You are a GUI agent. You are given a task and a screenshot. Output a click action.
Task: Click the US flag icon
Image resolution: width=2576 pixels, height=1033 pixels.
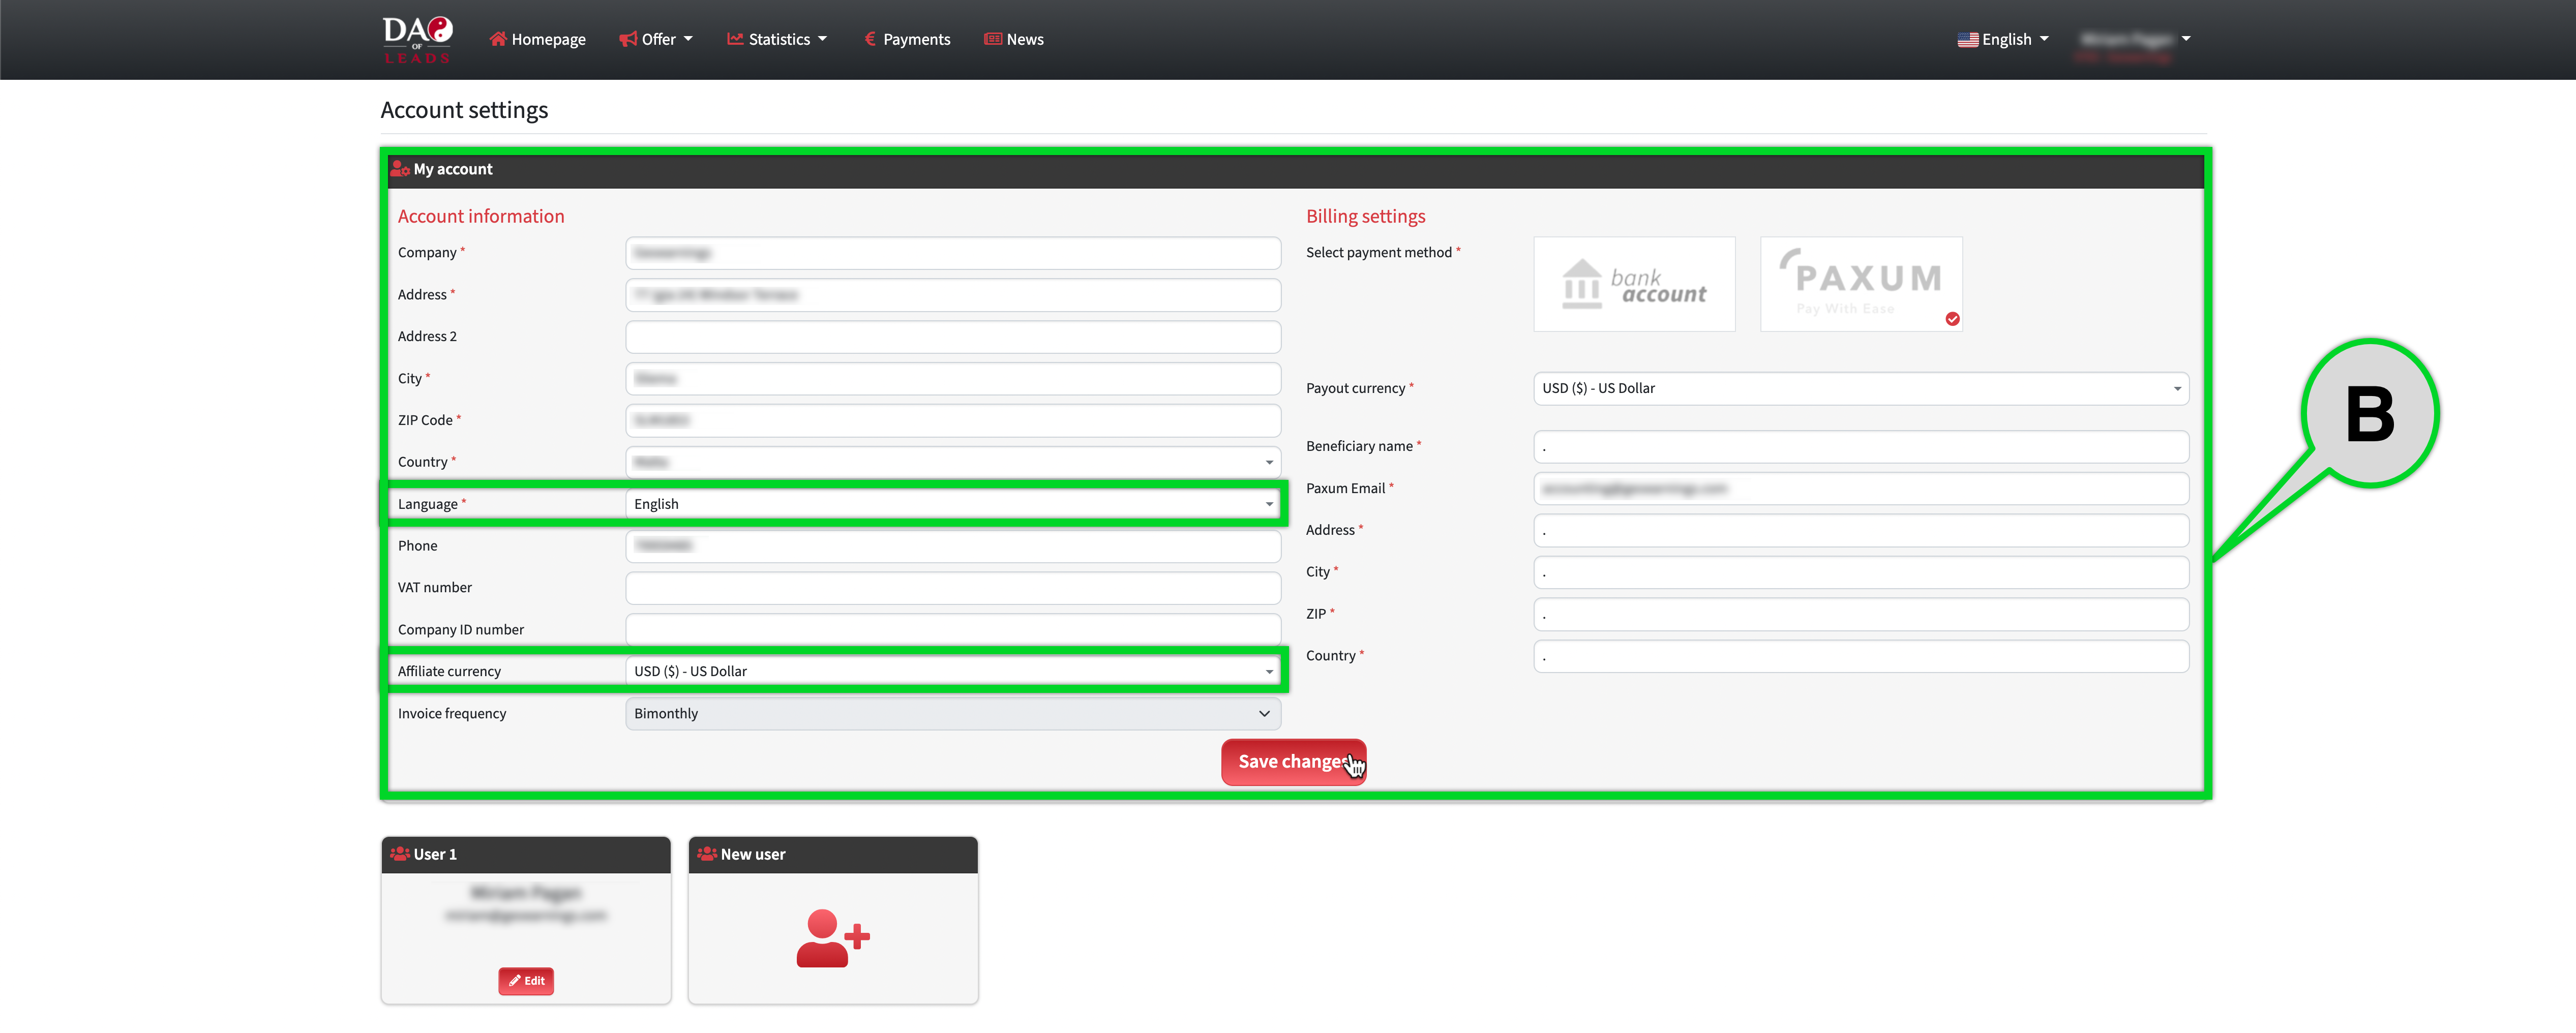click(x=1967, y=40)
